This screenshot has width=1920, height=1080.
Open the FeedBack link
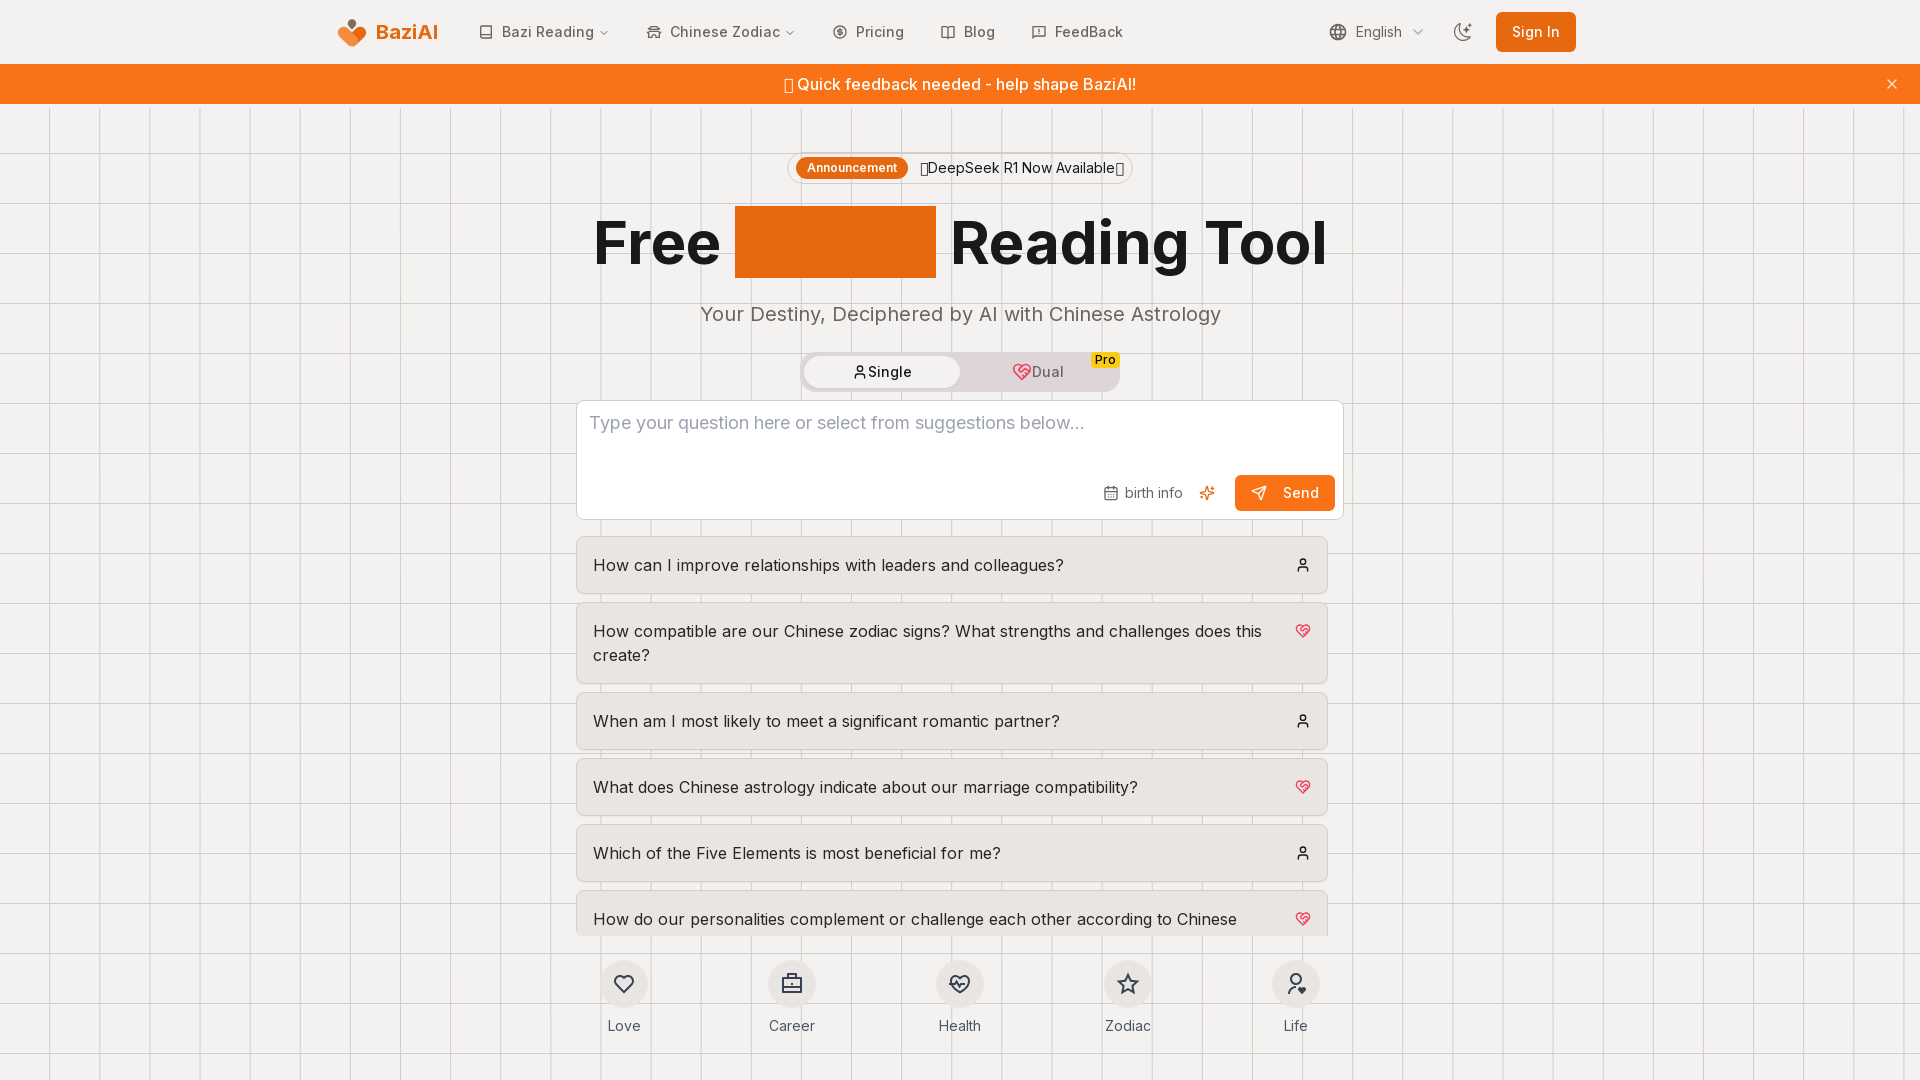coord(1077,32)
